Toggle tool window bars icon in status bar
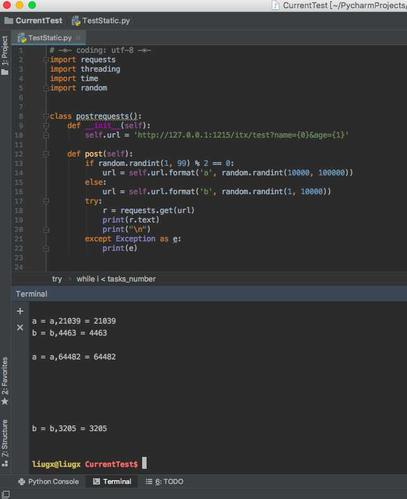Image resolution: width=407 pixels, height=499 pixels. pos(6,494)
